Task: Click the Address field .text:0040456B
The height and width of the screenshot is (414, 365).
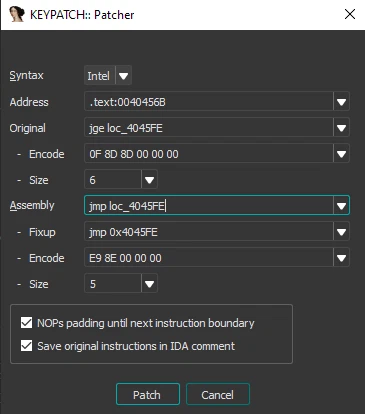Action: pyautogui.click(x=209, y=102)
